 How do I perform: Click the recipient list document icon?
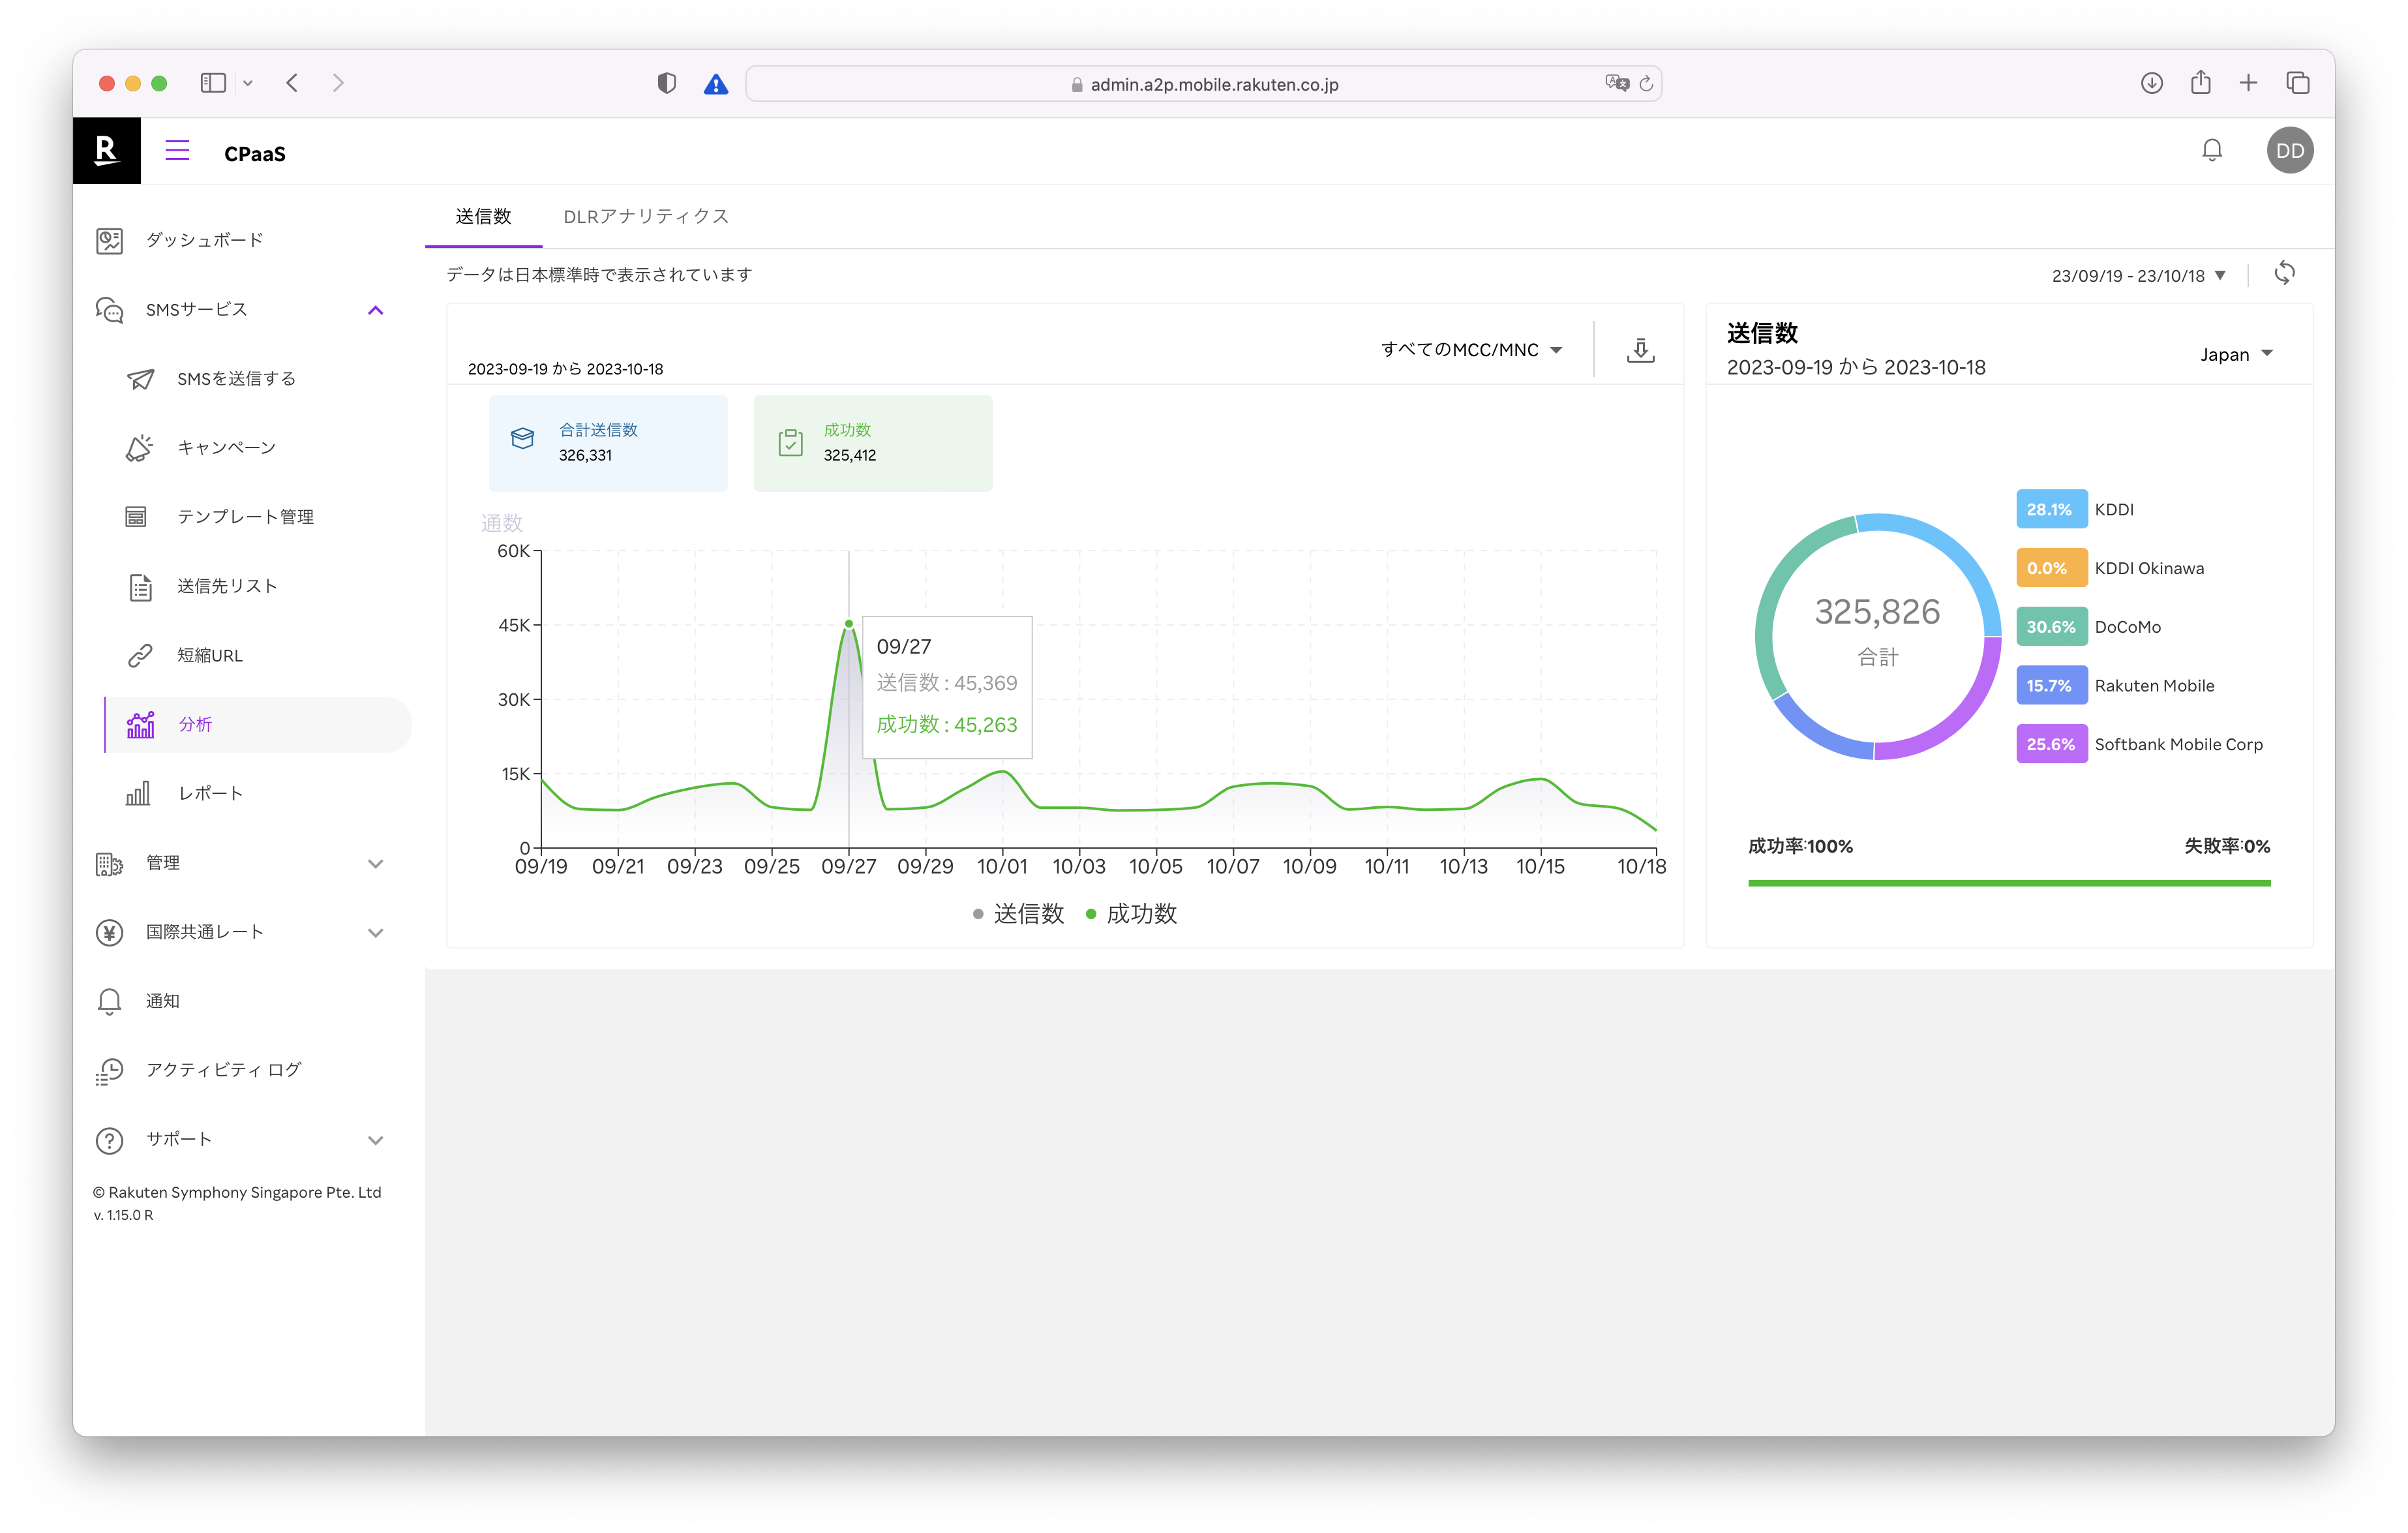pos(140,587)
